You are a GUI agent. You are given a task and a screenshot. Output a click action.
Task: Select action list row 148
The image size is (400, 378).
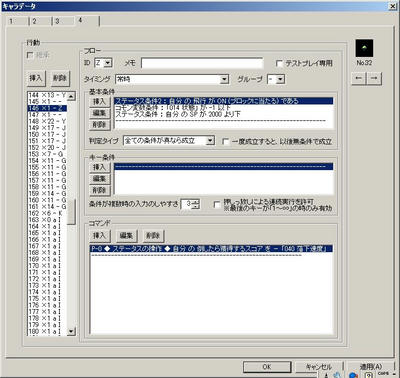click(x=47, y=121)
